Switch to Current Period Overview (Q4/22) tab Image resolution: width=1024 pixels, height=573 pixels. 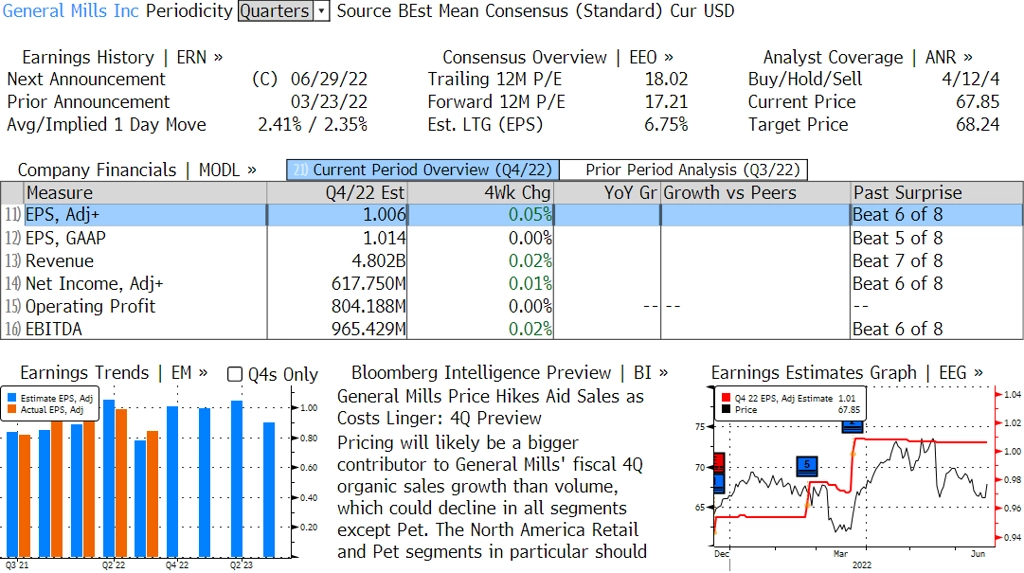(423, 170)
